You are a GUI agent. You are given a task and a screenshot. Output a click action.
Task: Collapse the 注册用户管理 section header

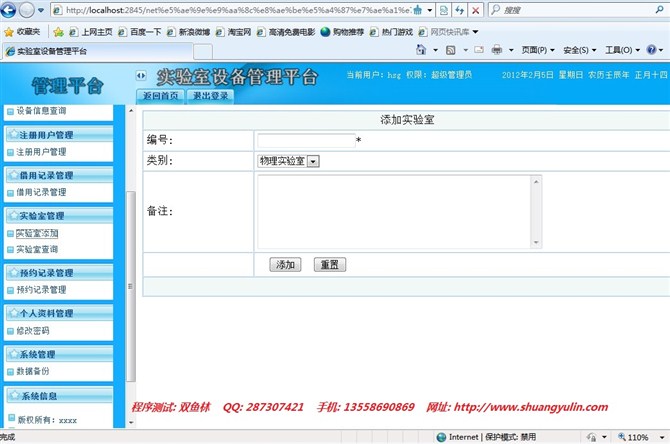click(59, 135)
